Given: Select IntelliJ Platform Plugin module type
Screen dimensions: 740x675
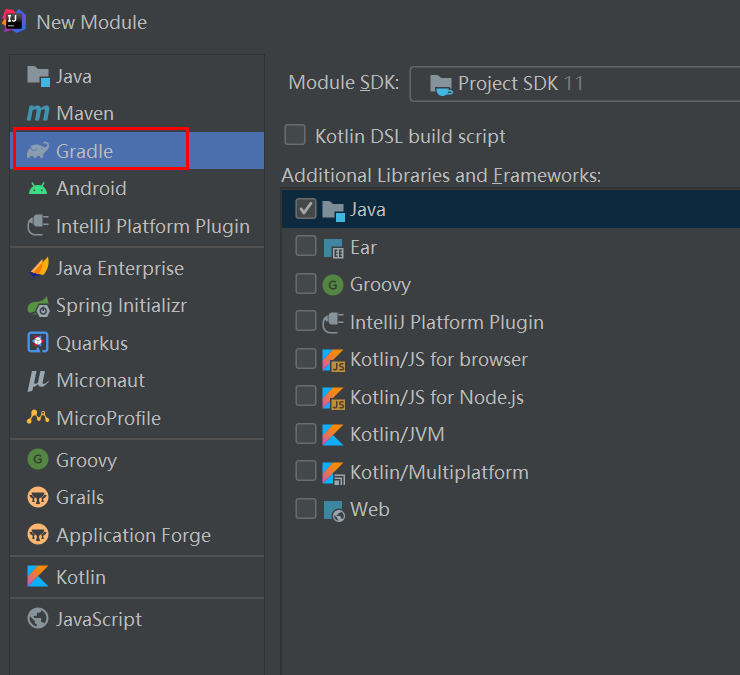Looking at the screenshot, I should tap(137, 226).
